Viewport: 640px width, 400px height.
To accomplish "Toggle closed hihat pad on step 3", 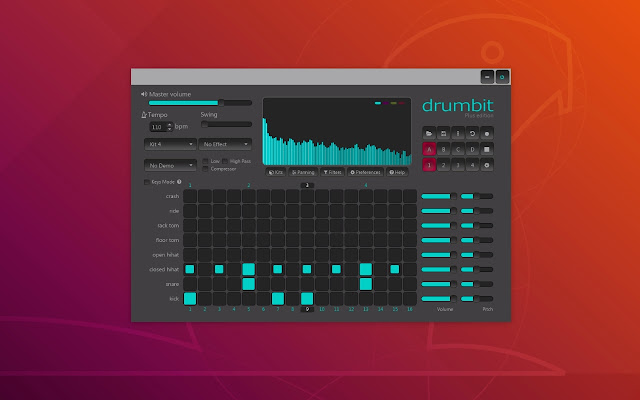I will coord(219,269).
